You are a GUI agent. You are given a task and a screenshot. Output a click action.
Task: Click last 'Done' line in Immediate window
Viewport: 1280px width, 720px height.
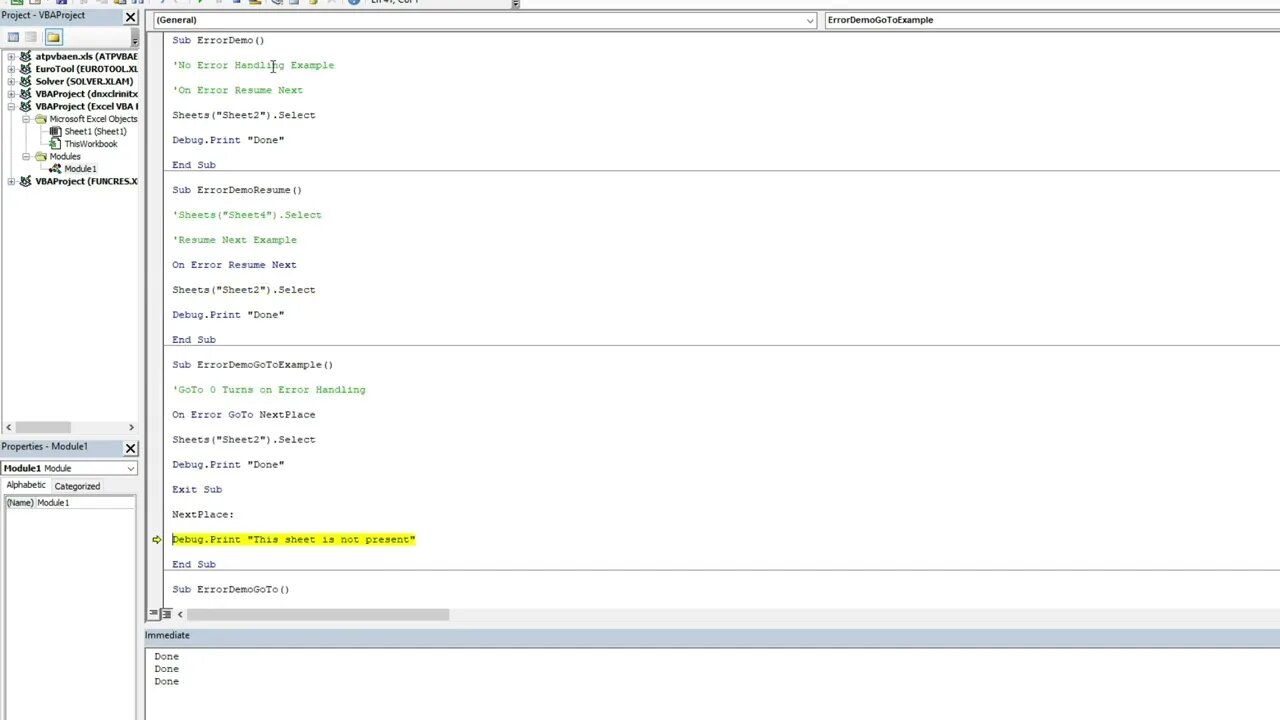pyautogui.click(x=167, y=682)
